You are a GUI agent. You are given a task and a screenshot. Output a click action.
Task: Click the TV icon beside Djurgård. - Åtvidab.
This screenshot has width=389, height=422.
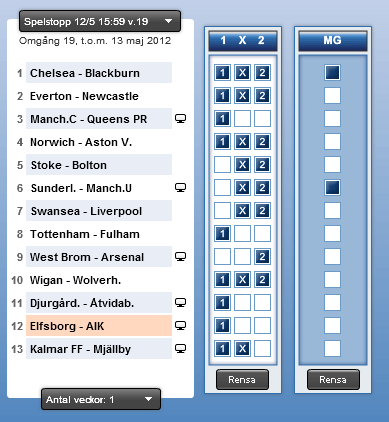(x=180, y=303)
